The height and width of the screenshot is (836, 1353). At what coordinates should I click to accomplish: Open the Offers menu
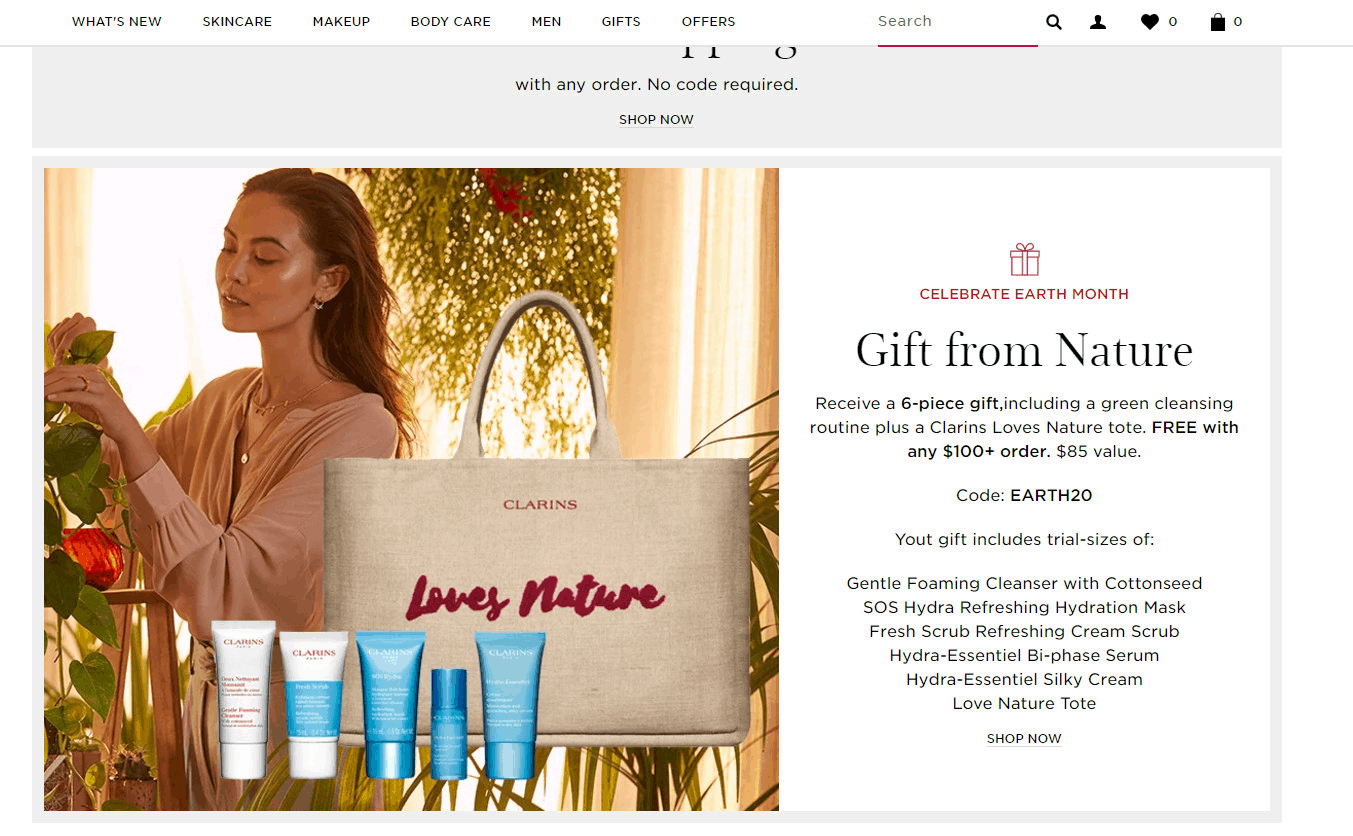708,22
